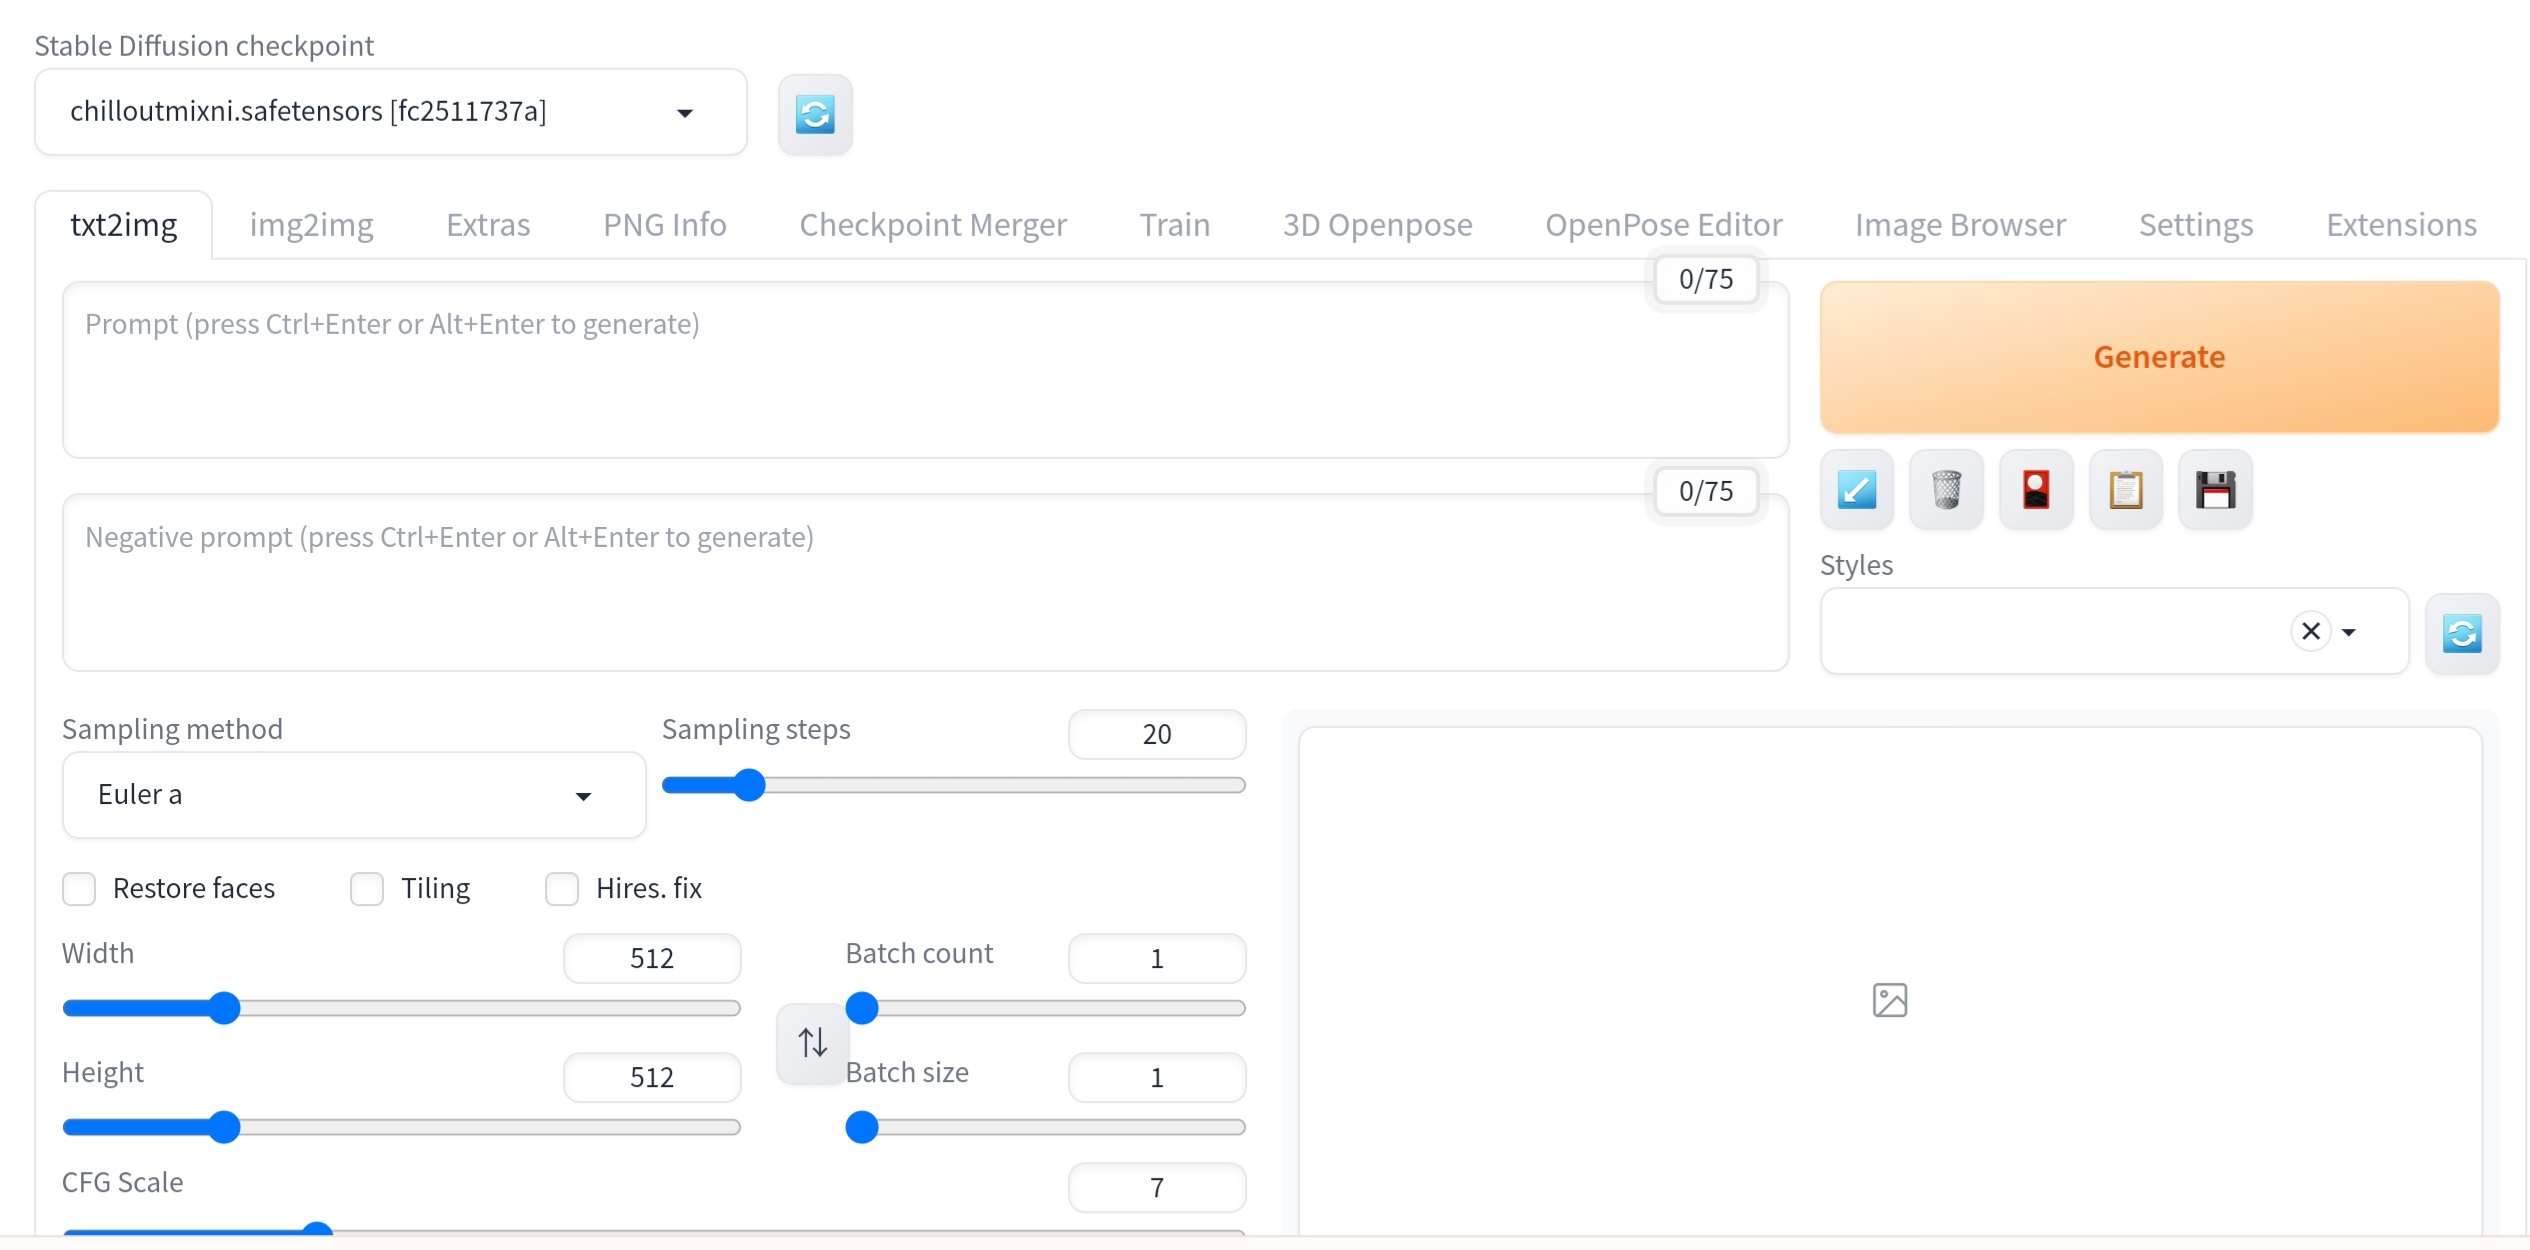Click the Sampling steps slider handle
The height and width of the screenshot is (1250, 2530).
pyautogui.click(x=748, y=785)
